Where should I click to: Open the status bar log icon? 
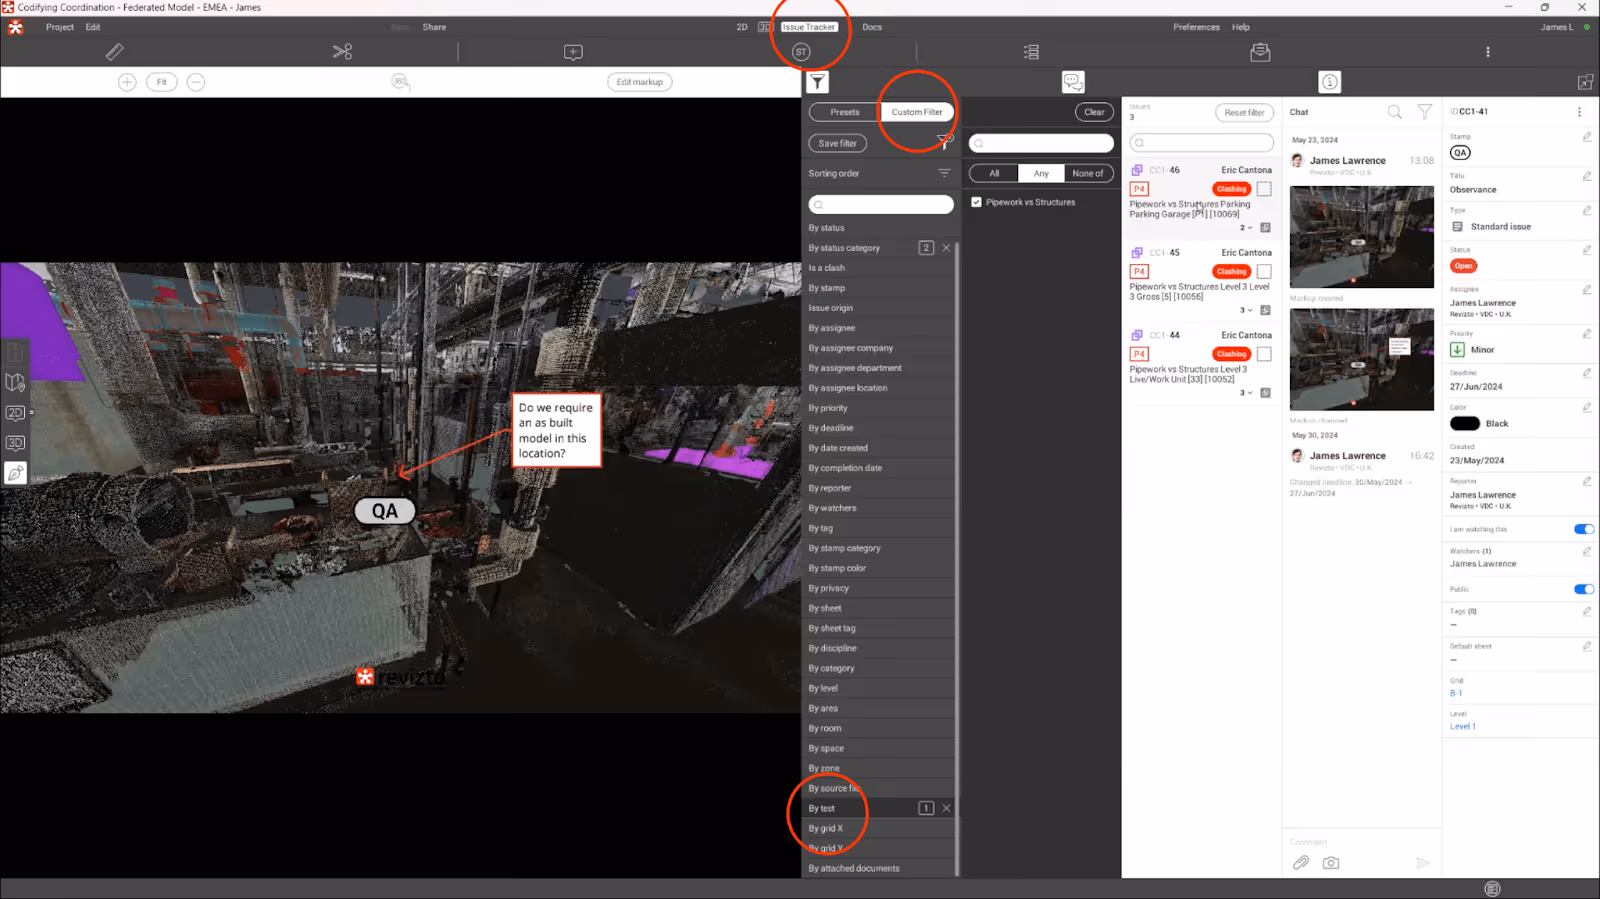(x=1492, y=889)
